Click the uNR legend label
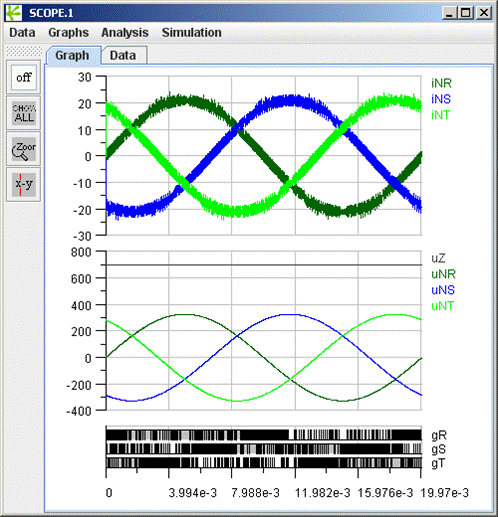Image resolution: width=498 pixels, height=517 pixels. pos(443,274)
